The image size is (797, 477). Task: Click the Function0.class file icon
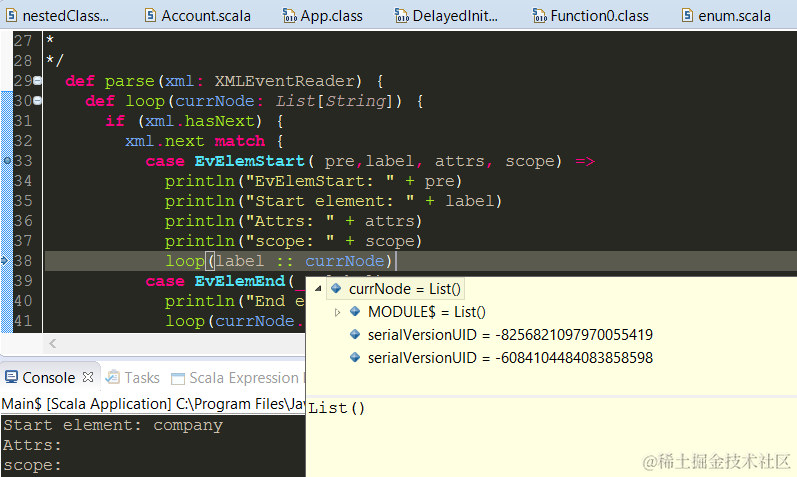(x=539, y=16)
